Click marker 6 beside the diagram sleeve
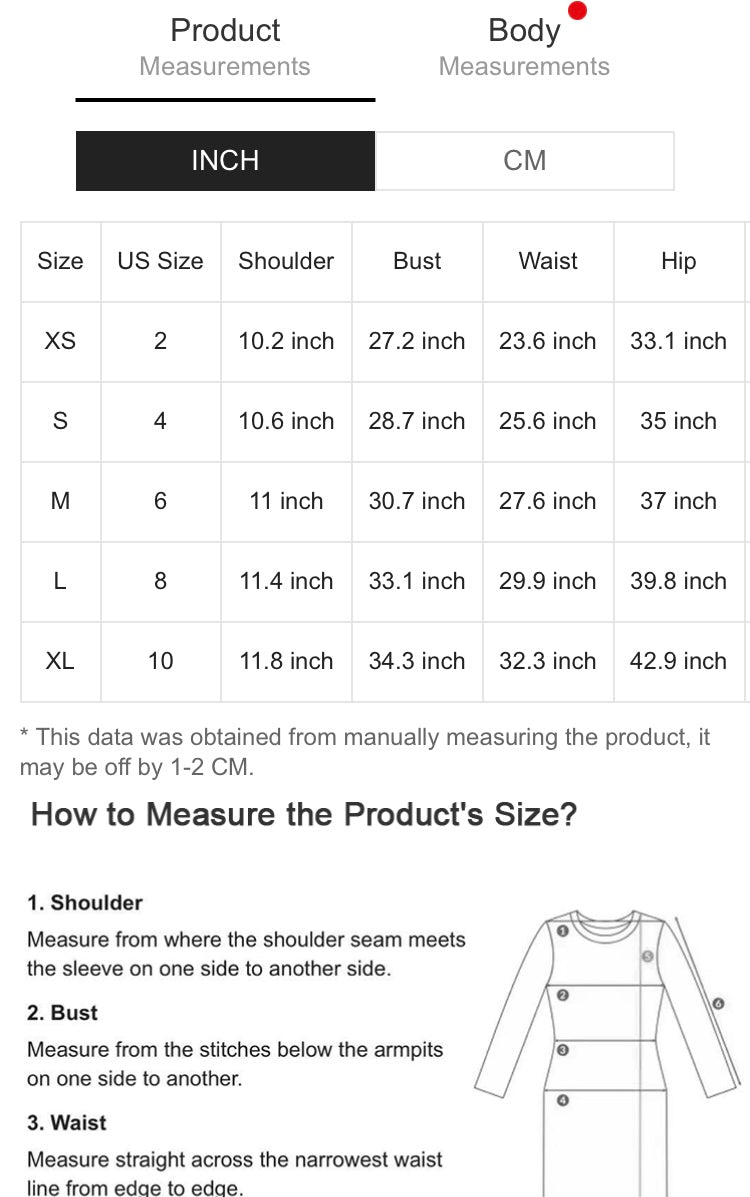The width and height of the screenshot is (750, 1197). (x=718, y=1003)
